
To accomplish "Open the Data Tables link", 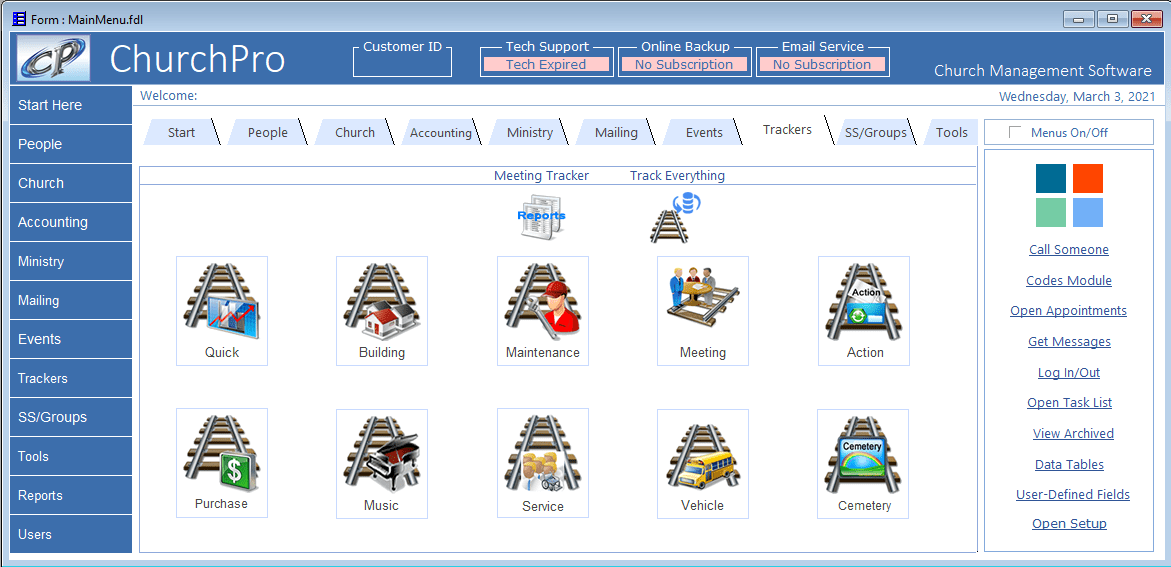I will point(1069,464).
